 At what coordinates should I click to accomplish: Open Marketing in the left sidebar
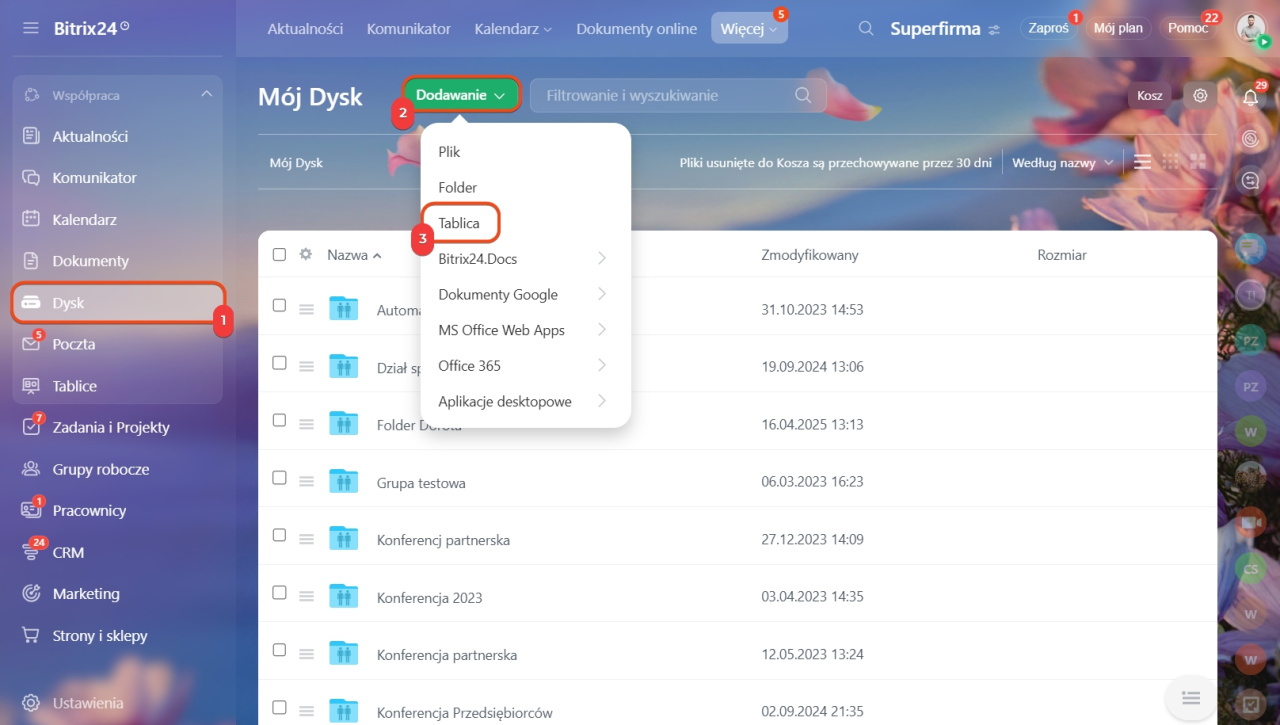click(x=118, y=593)
